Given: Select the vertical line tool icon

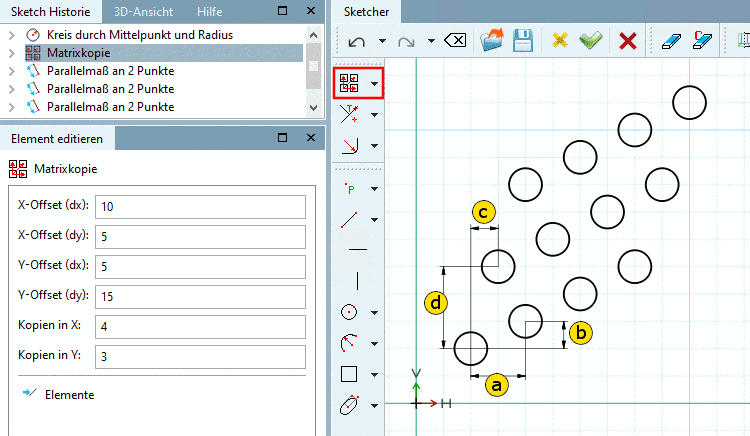Looking at the screenshot, I should tap(357, 281).
